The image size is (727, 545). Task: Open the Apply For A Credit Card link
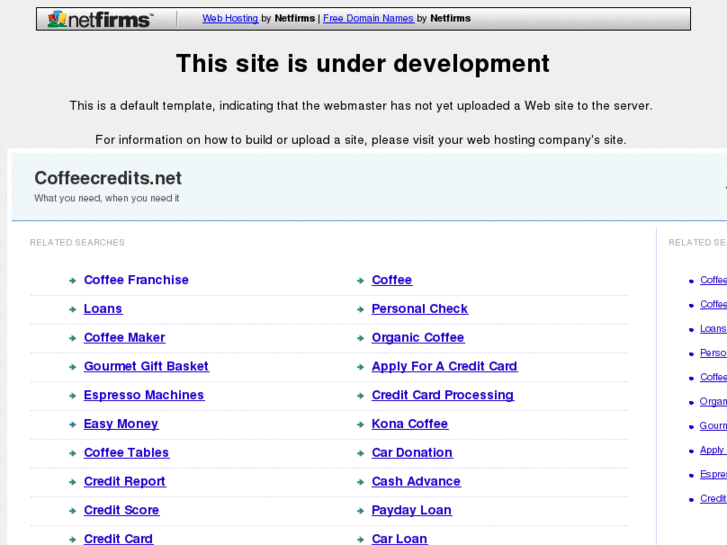click(444, 366)
